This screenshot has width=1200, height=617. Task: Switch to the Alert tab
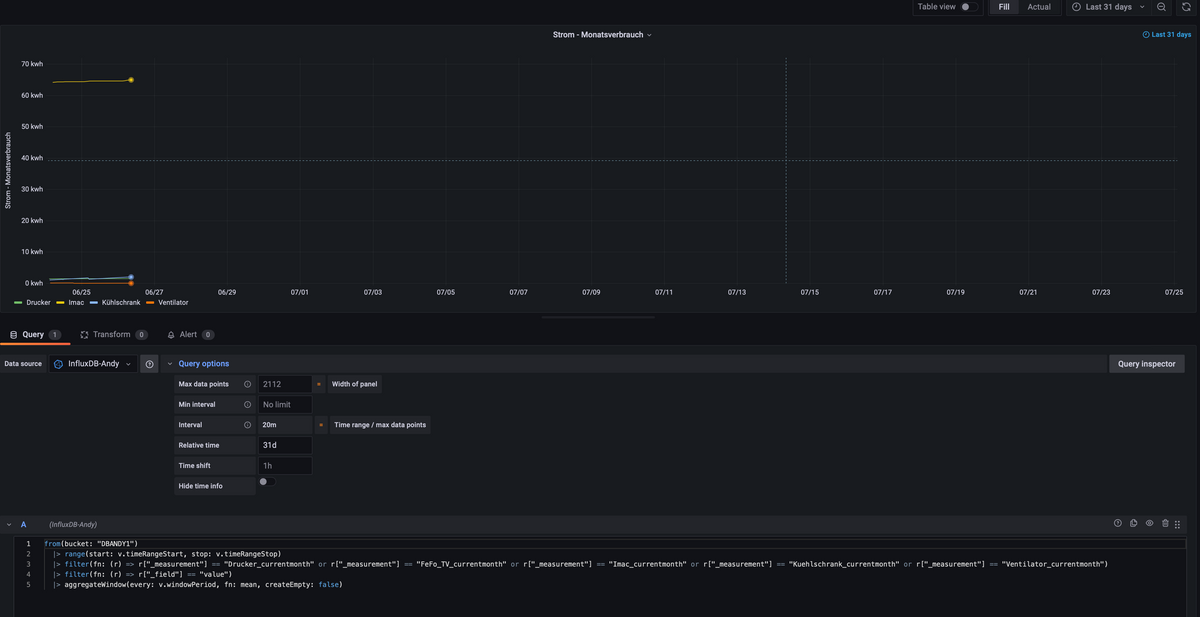[188, 335]
